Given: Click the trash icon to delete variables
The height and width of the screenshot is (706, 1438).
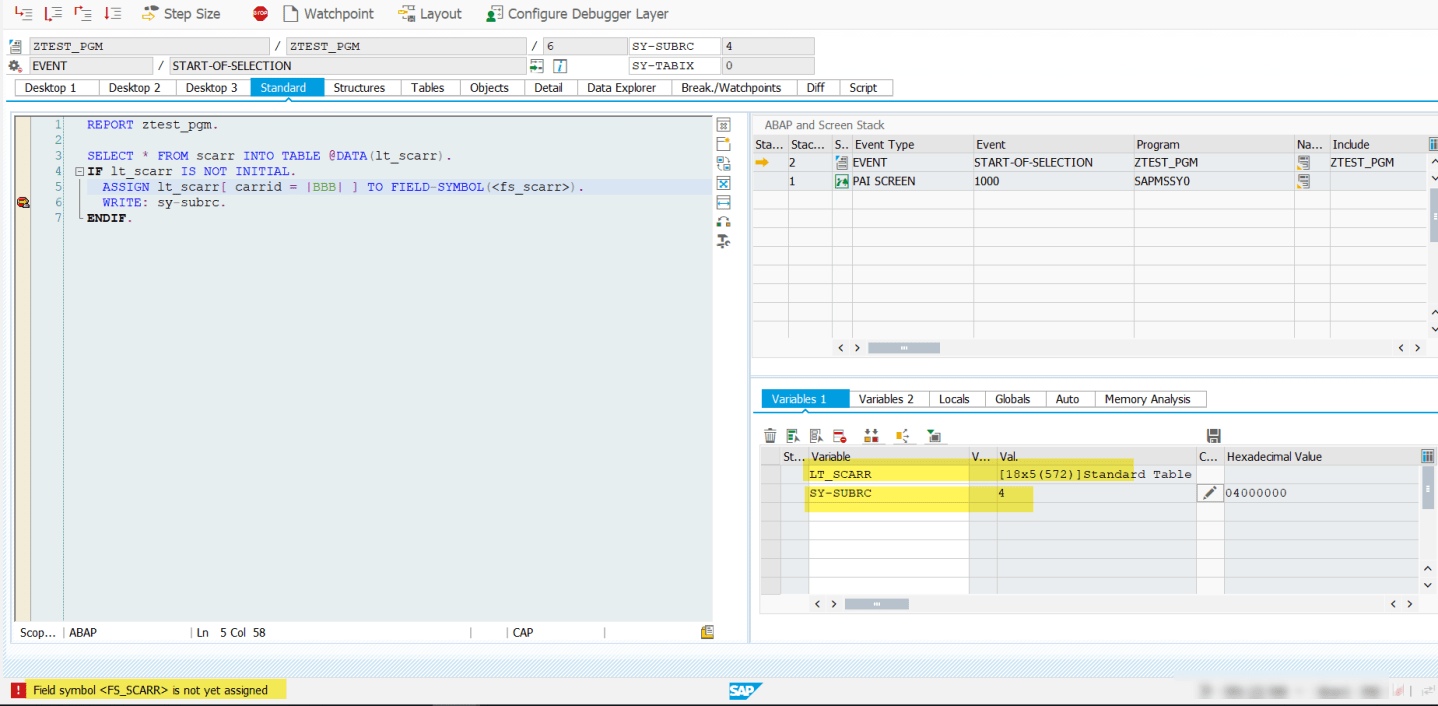Looking at the screenshot, I should (769, 435).
